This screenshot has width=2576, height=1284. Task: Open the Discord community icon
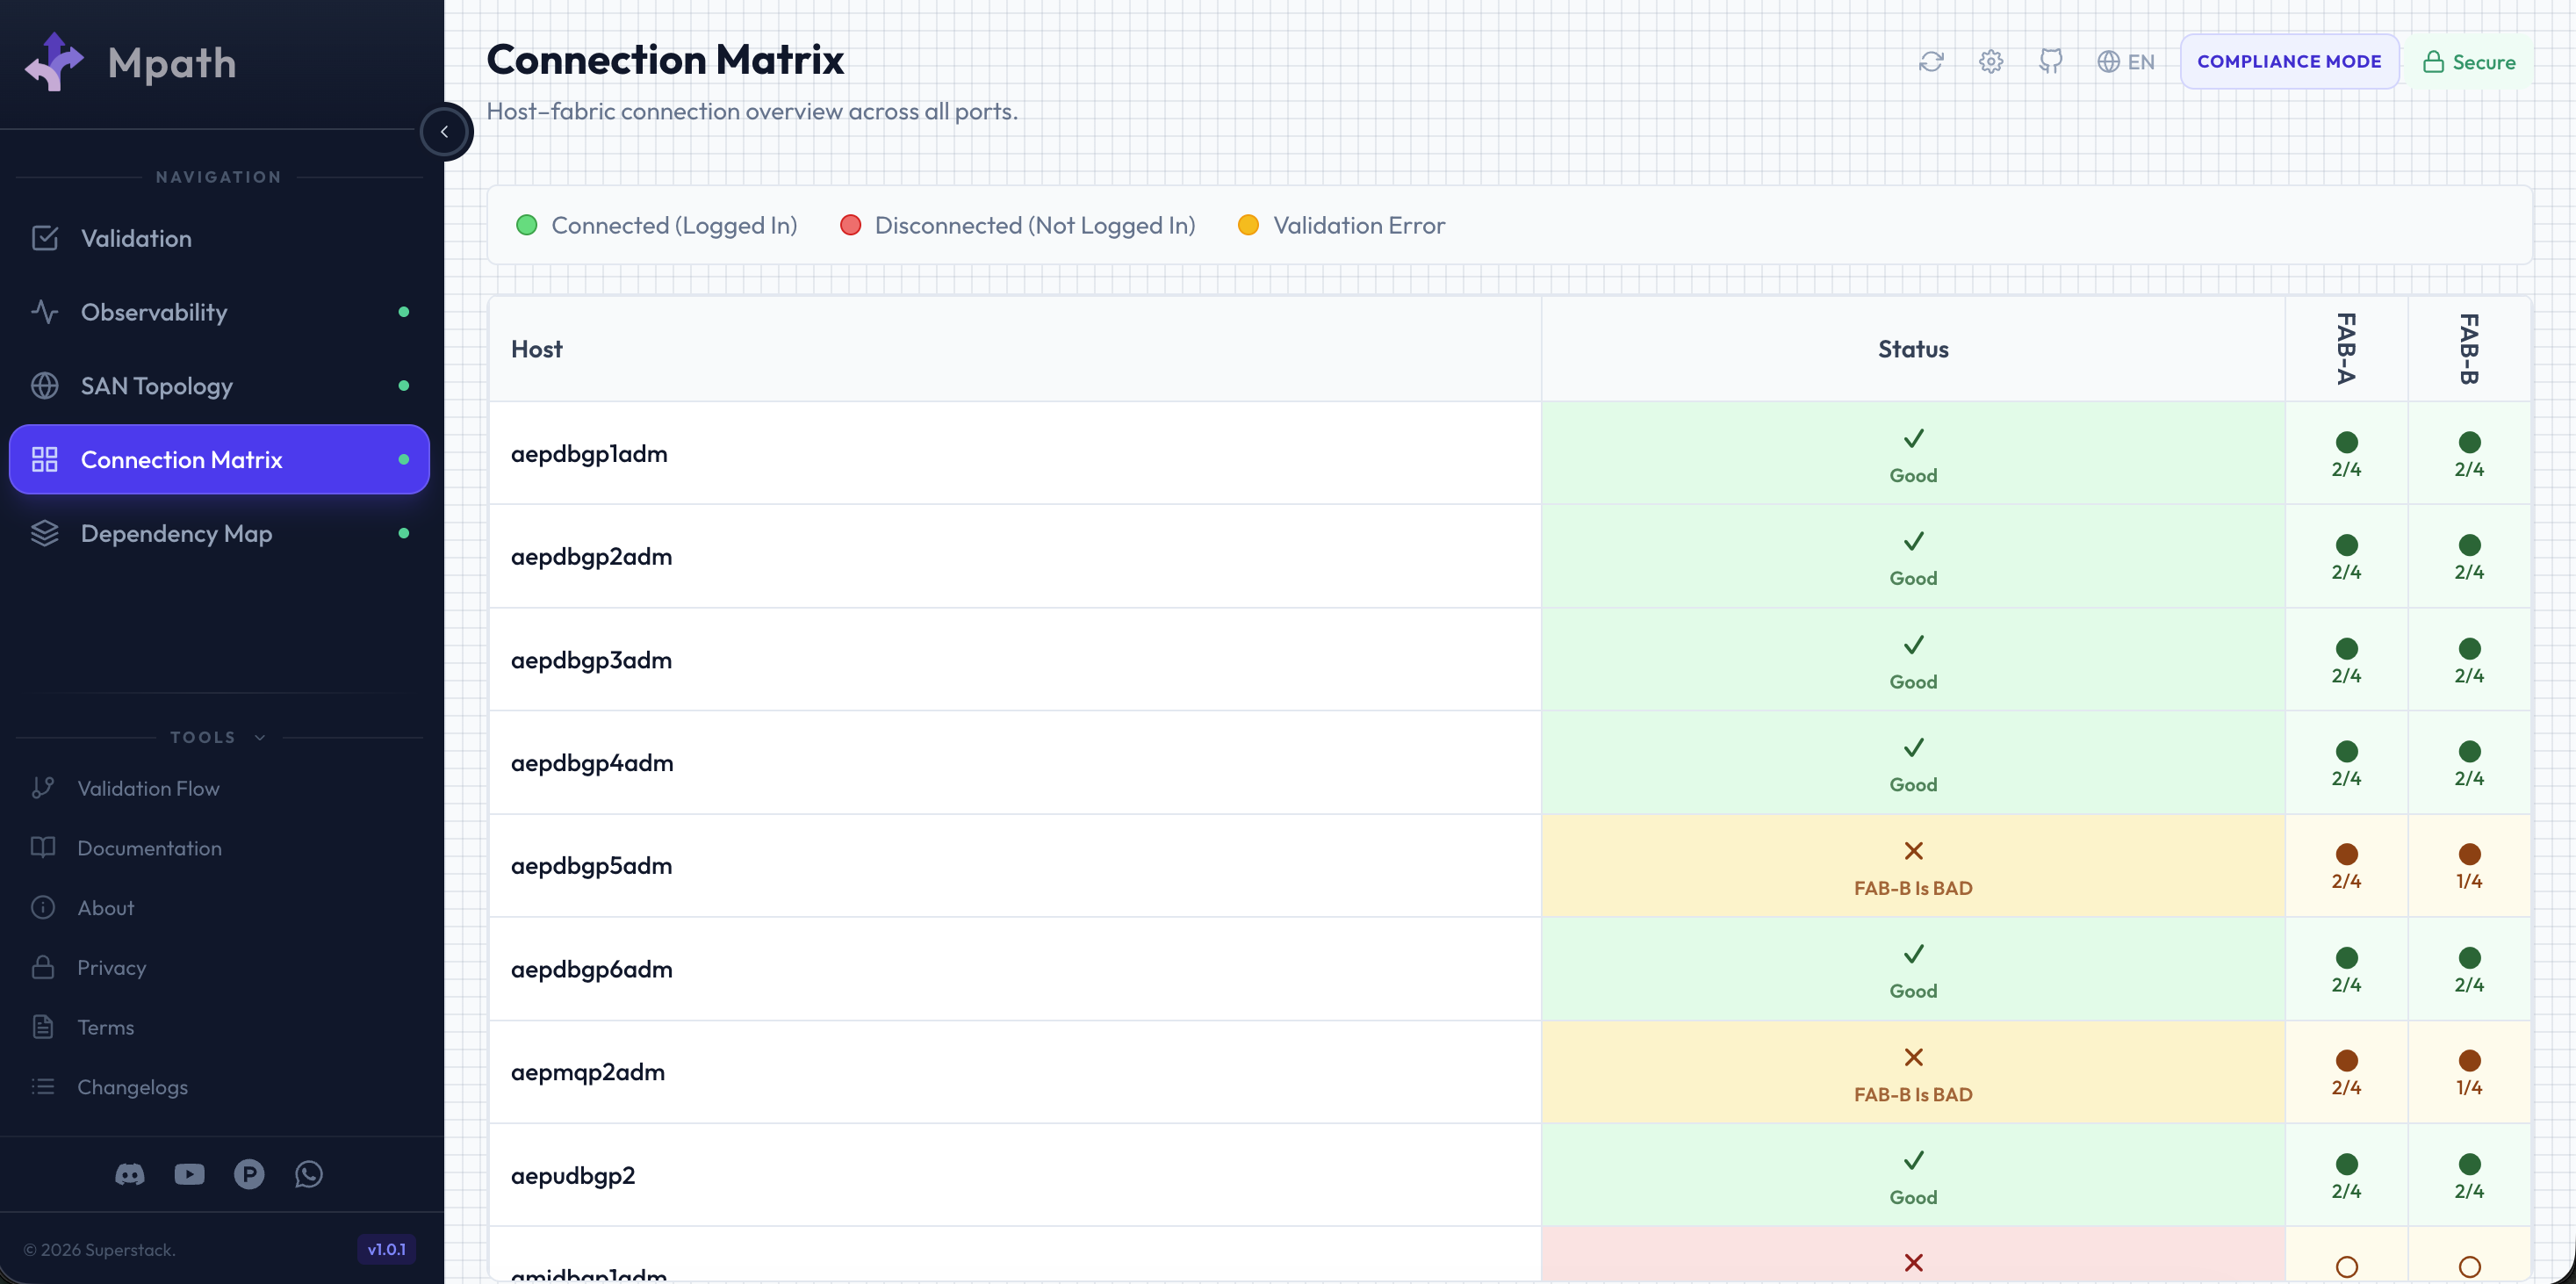130,1174
